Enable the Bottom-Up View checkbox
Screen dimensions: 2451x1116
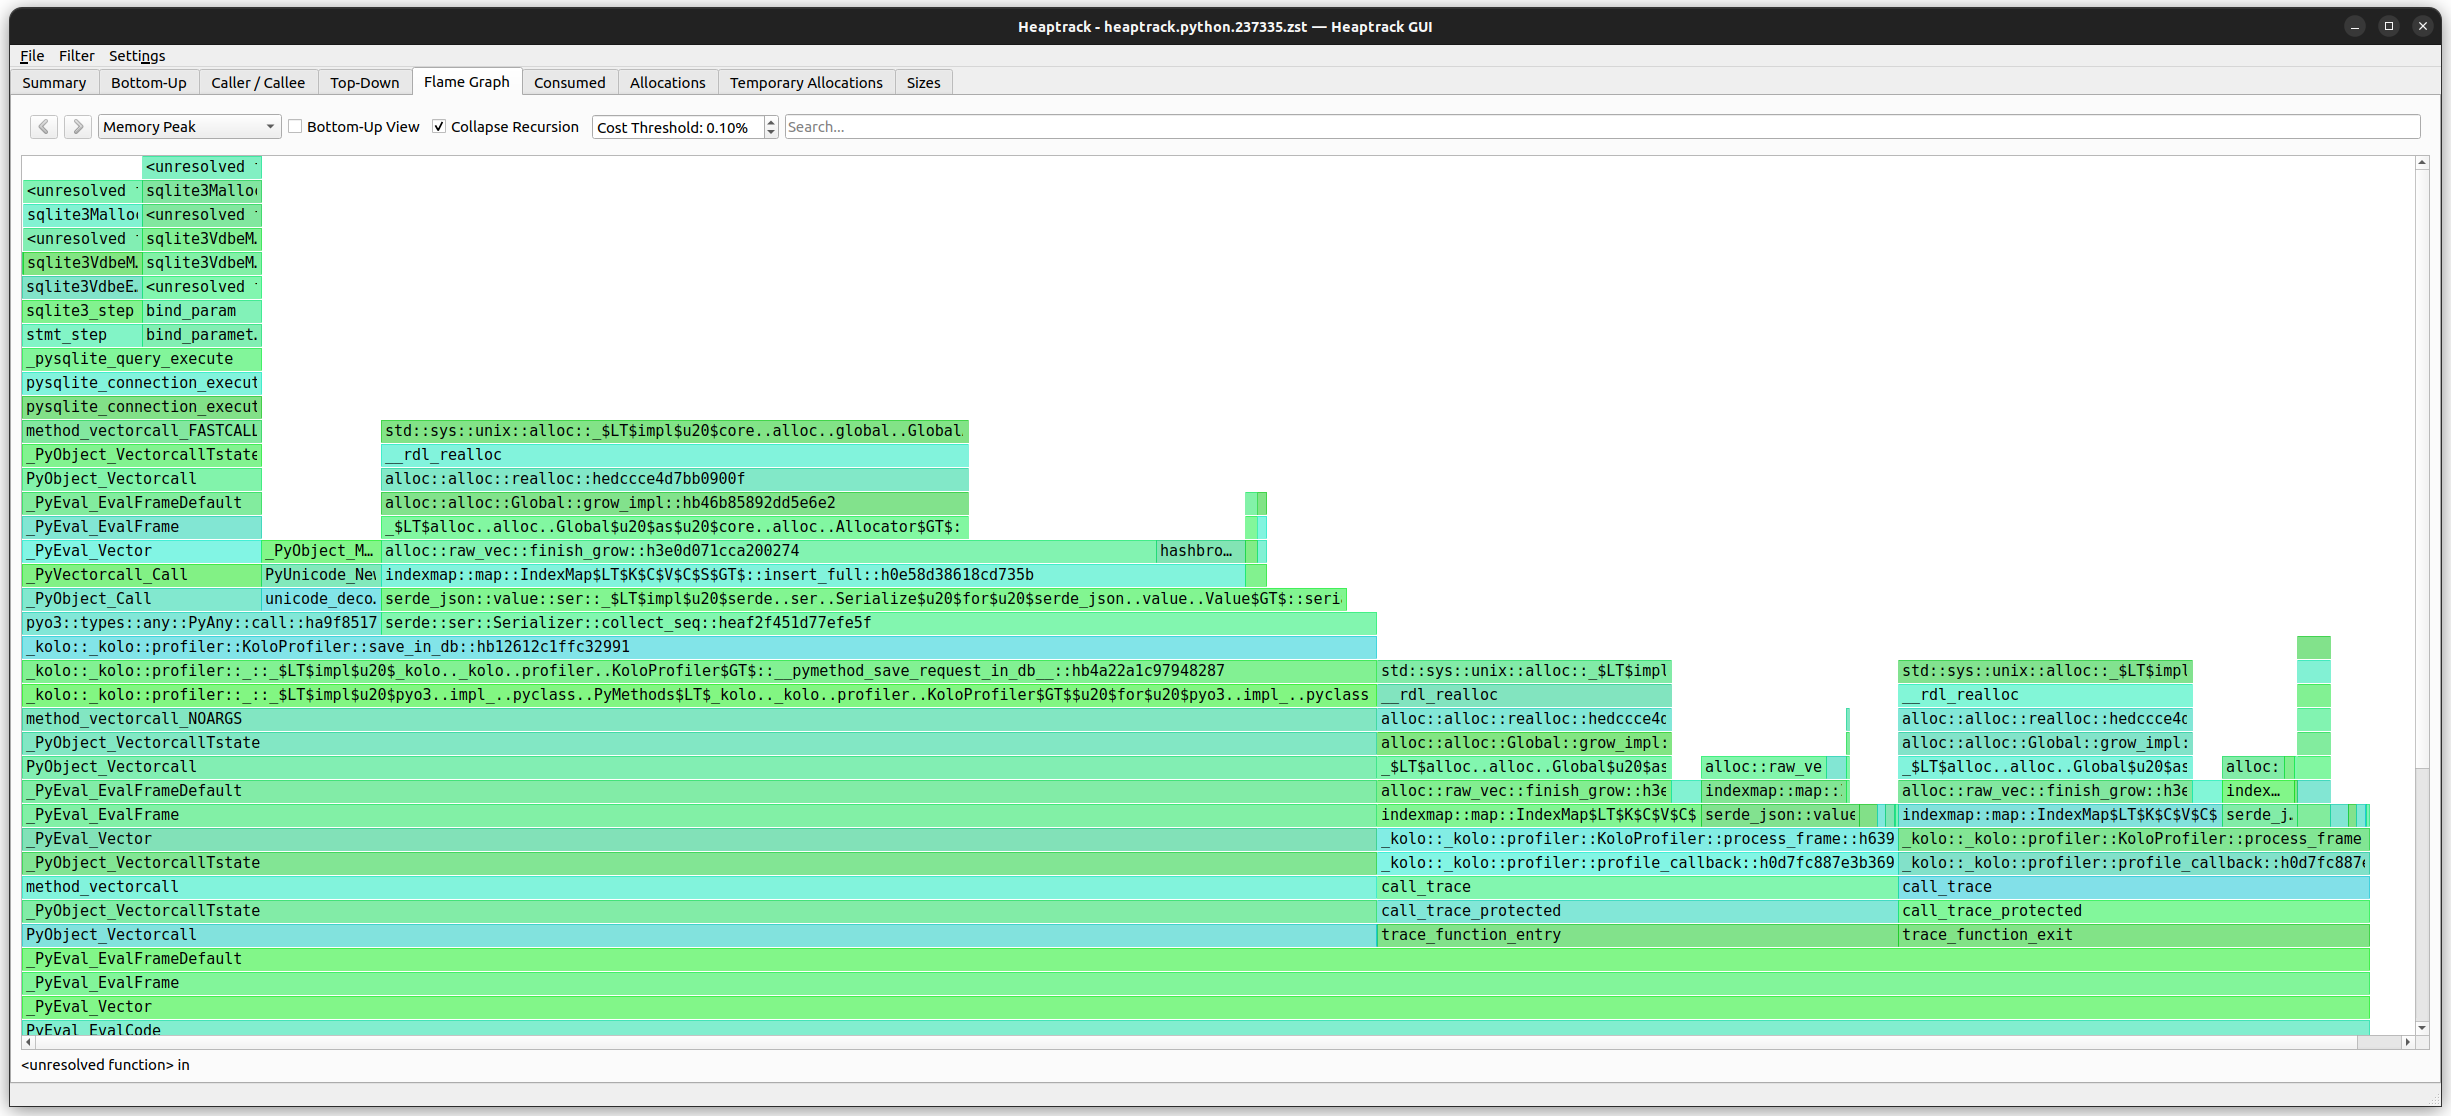point(295,127)
